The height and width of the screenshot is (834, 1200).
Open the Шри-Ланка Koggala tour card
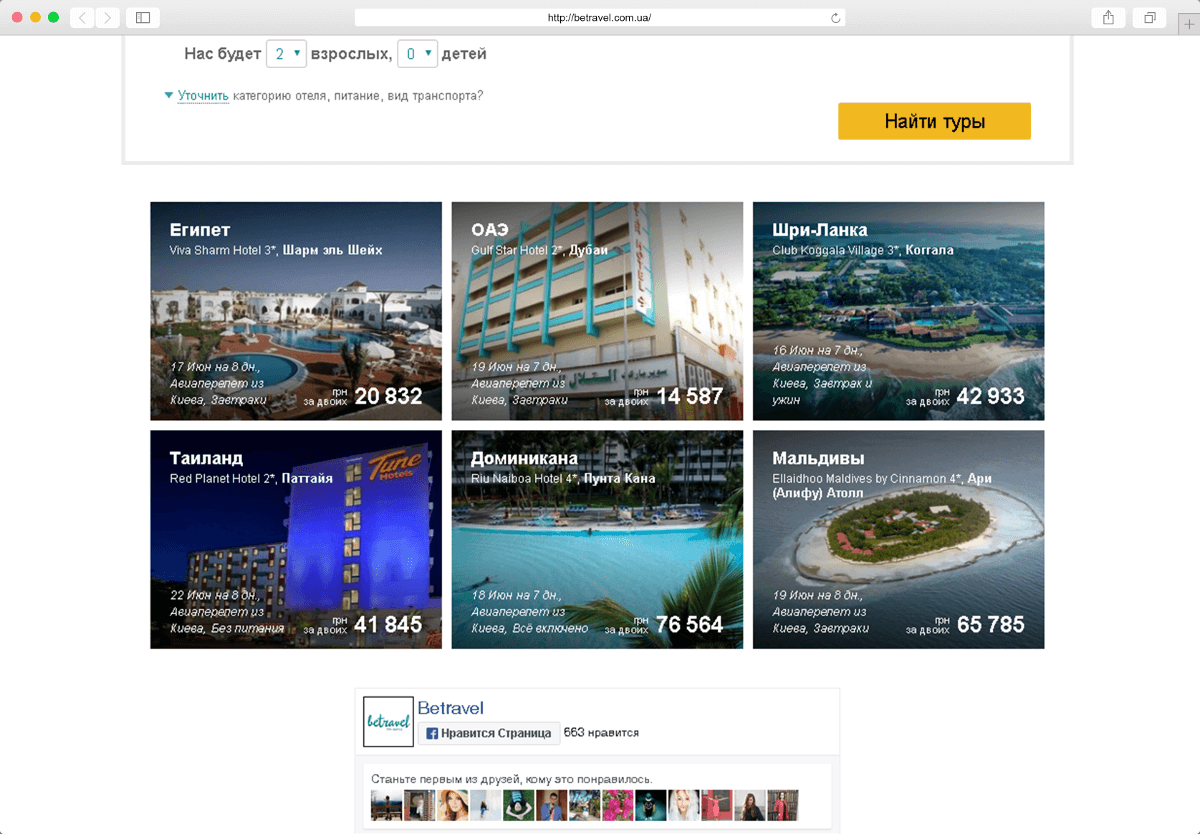point(898,311)
